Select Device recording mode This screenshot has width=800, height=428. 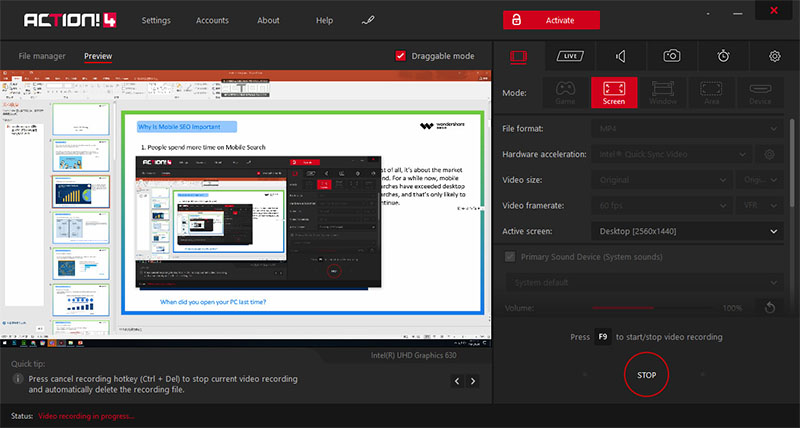pyautogui.click(x=760, y=92)
